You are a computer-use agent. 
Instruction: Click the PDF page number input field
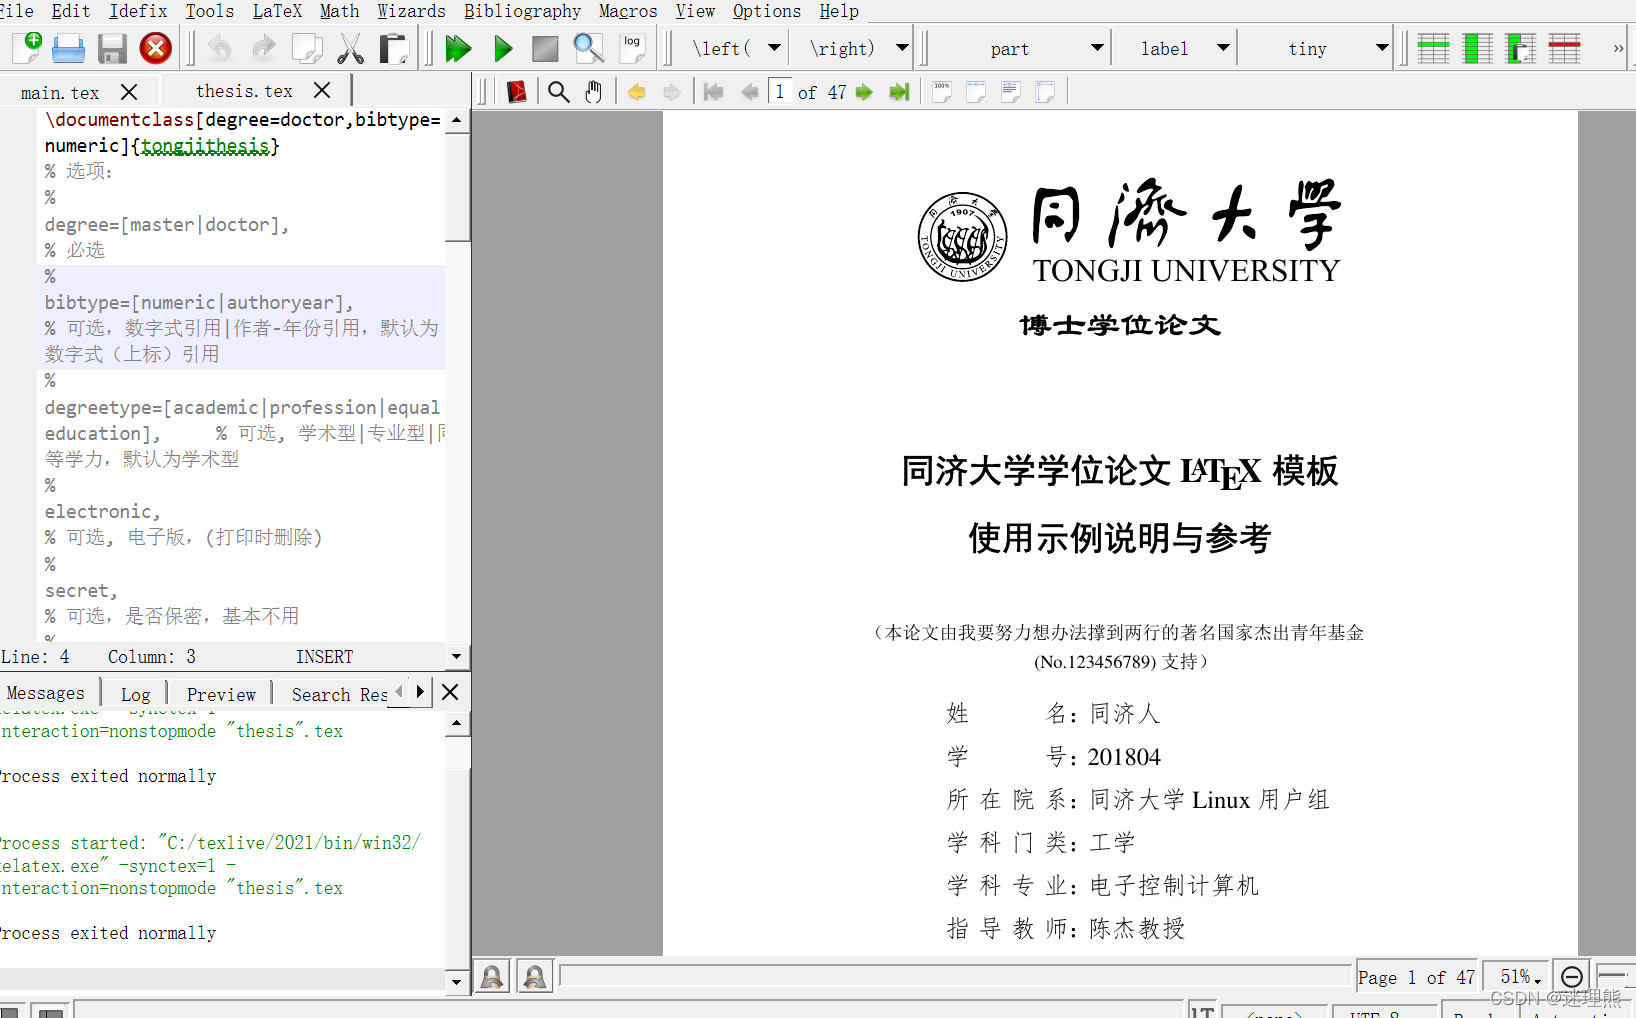point(781,92)
